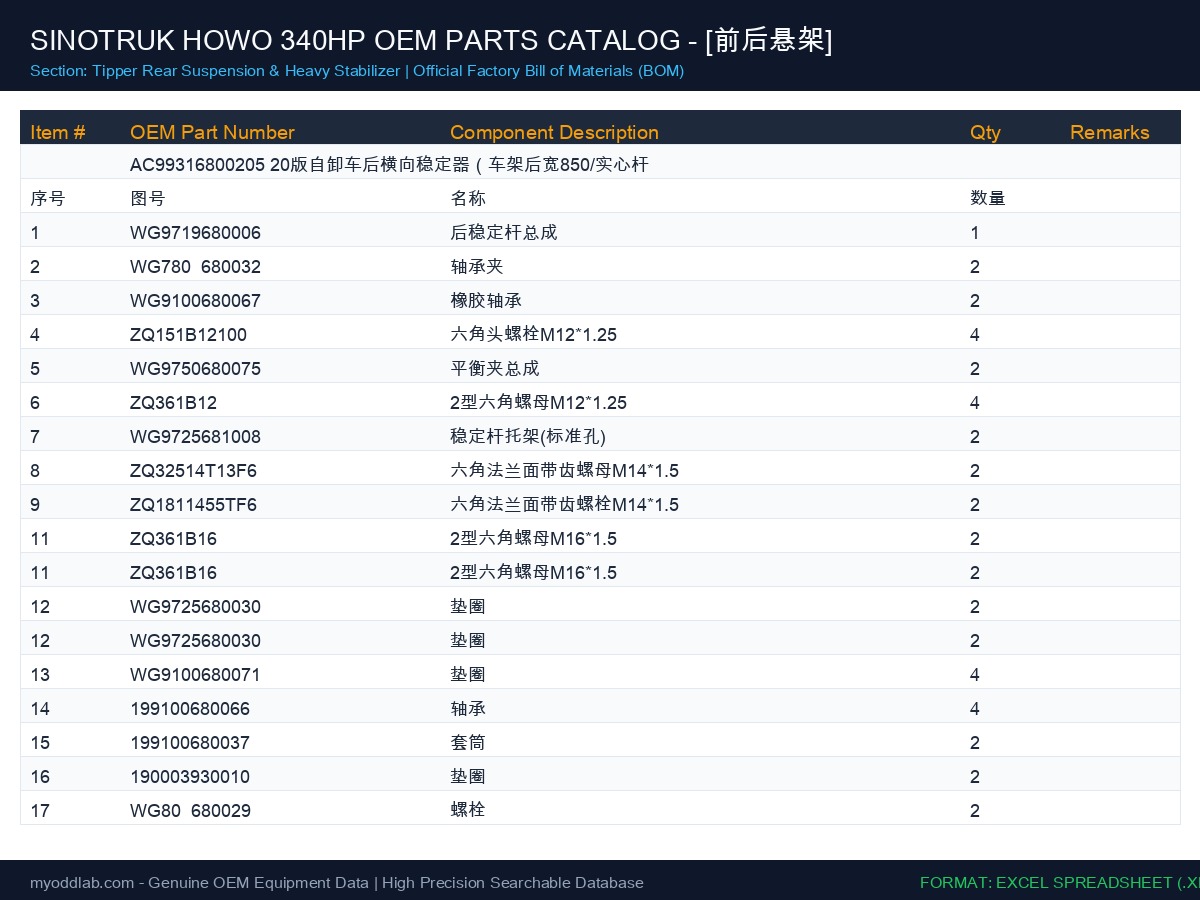Click part number 199100680066

(190, 709)
